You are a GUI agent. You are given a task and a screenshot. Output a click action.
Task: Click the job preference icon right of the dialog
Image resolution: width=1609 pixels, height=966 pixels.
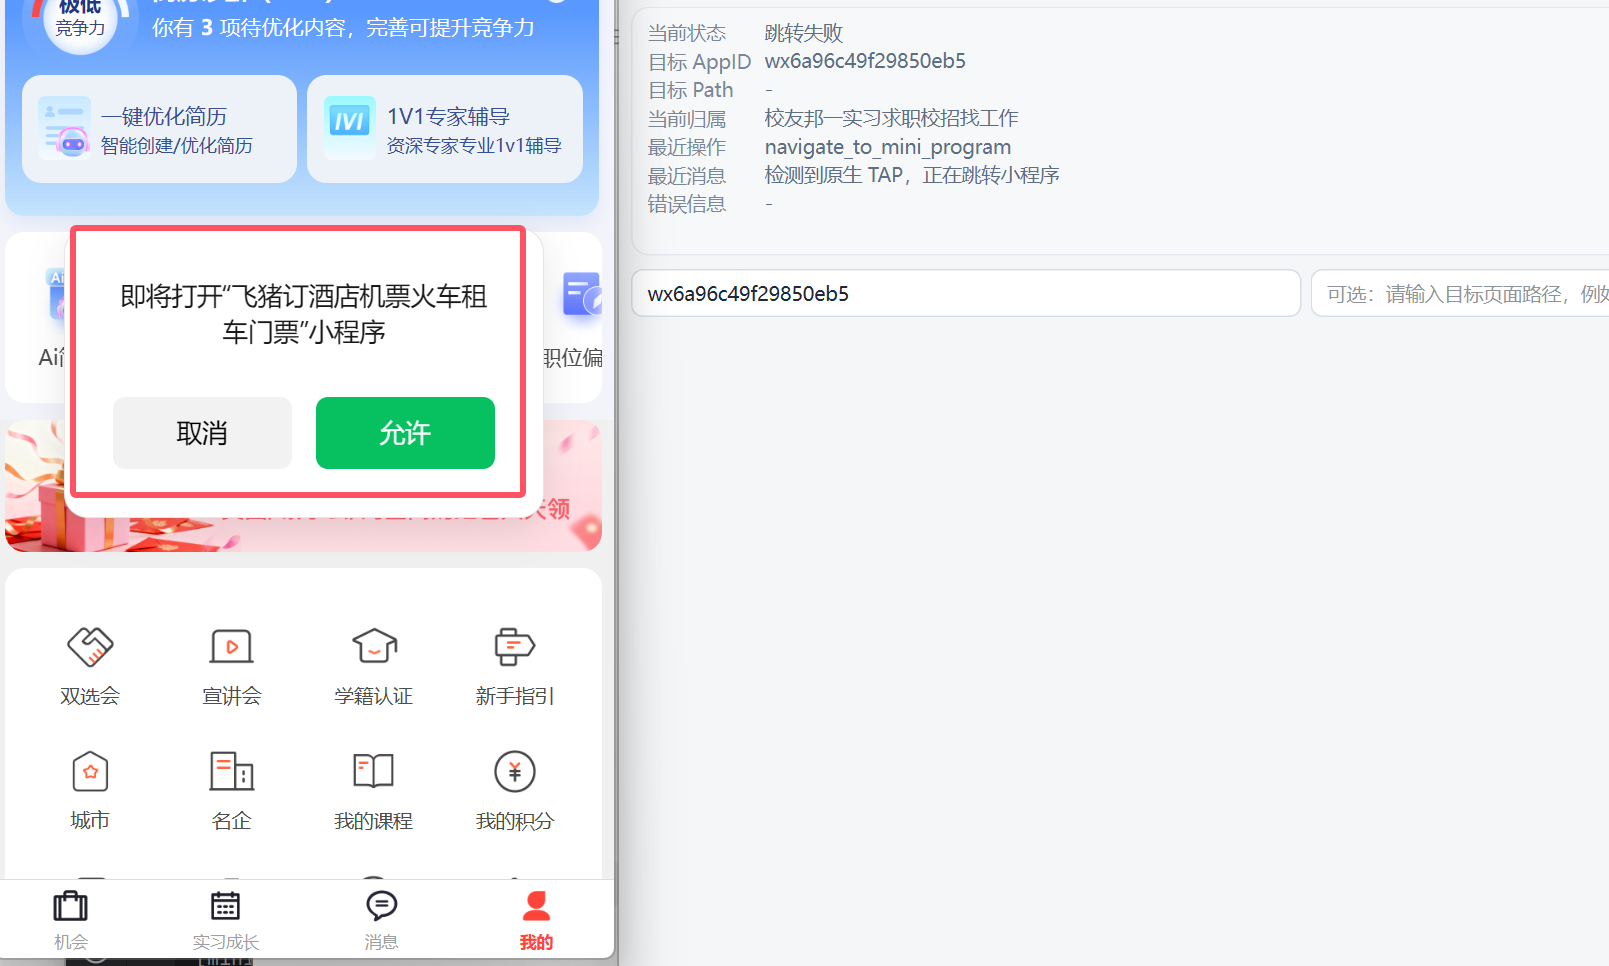pos(581,294)
